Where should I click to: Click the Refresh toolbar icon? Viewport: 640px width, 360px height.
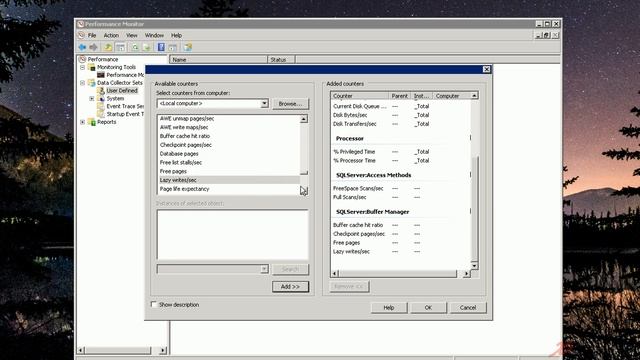click(x=135, y=47)
